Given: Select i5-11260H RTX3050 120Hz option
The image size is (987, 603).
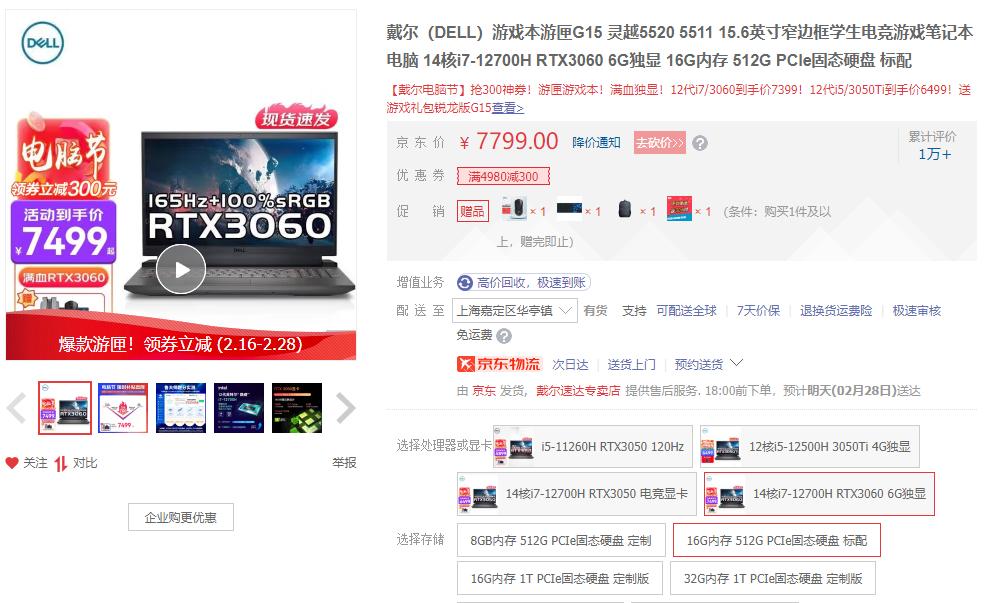Looking at the screenshot, I should (x=592, y=446).
